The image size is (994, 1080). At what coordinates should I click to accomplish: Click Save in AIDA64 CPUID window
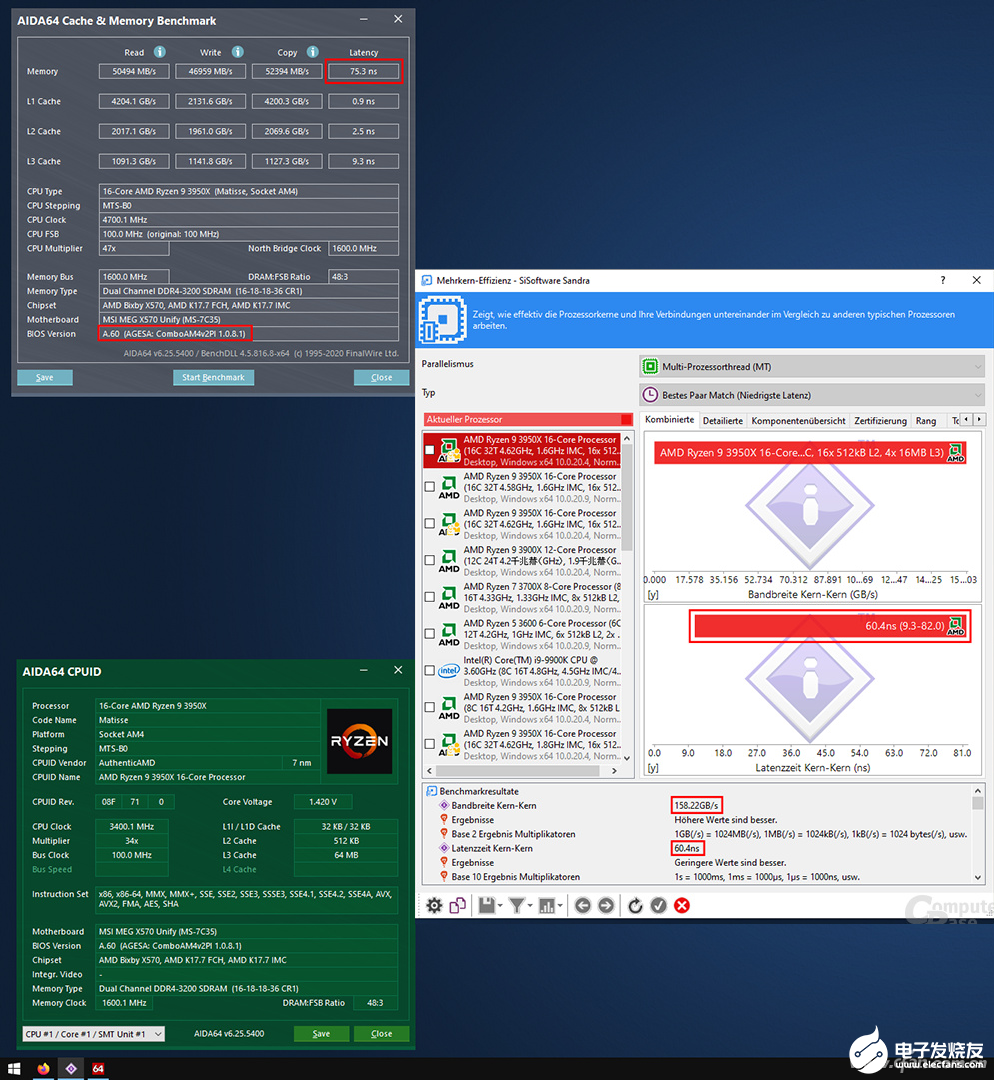pos(321,1033)
